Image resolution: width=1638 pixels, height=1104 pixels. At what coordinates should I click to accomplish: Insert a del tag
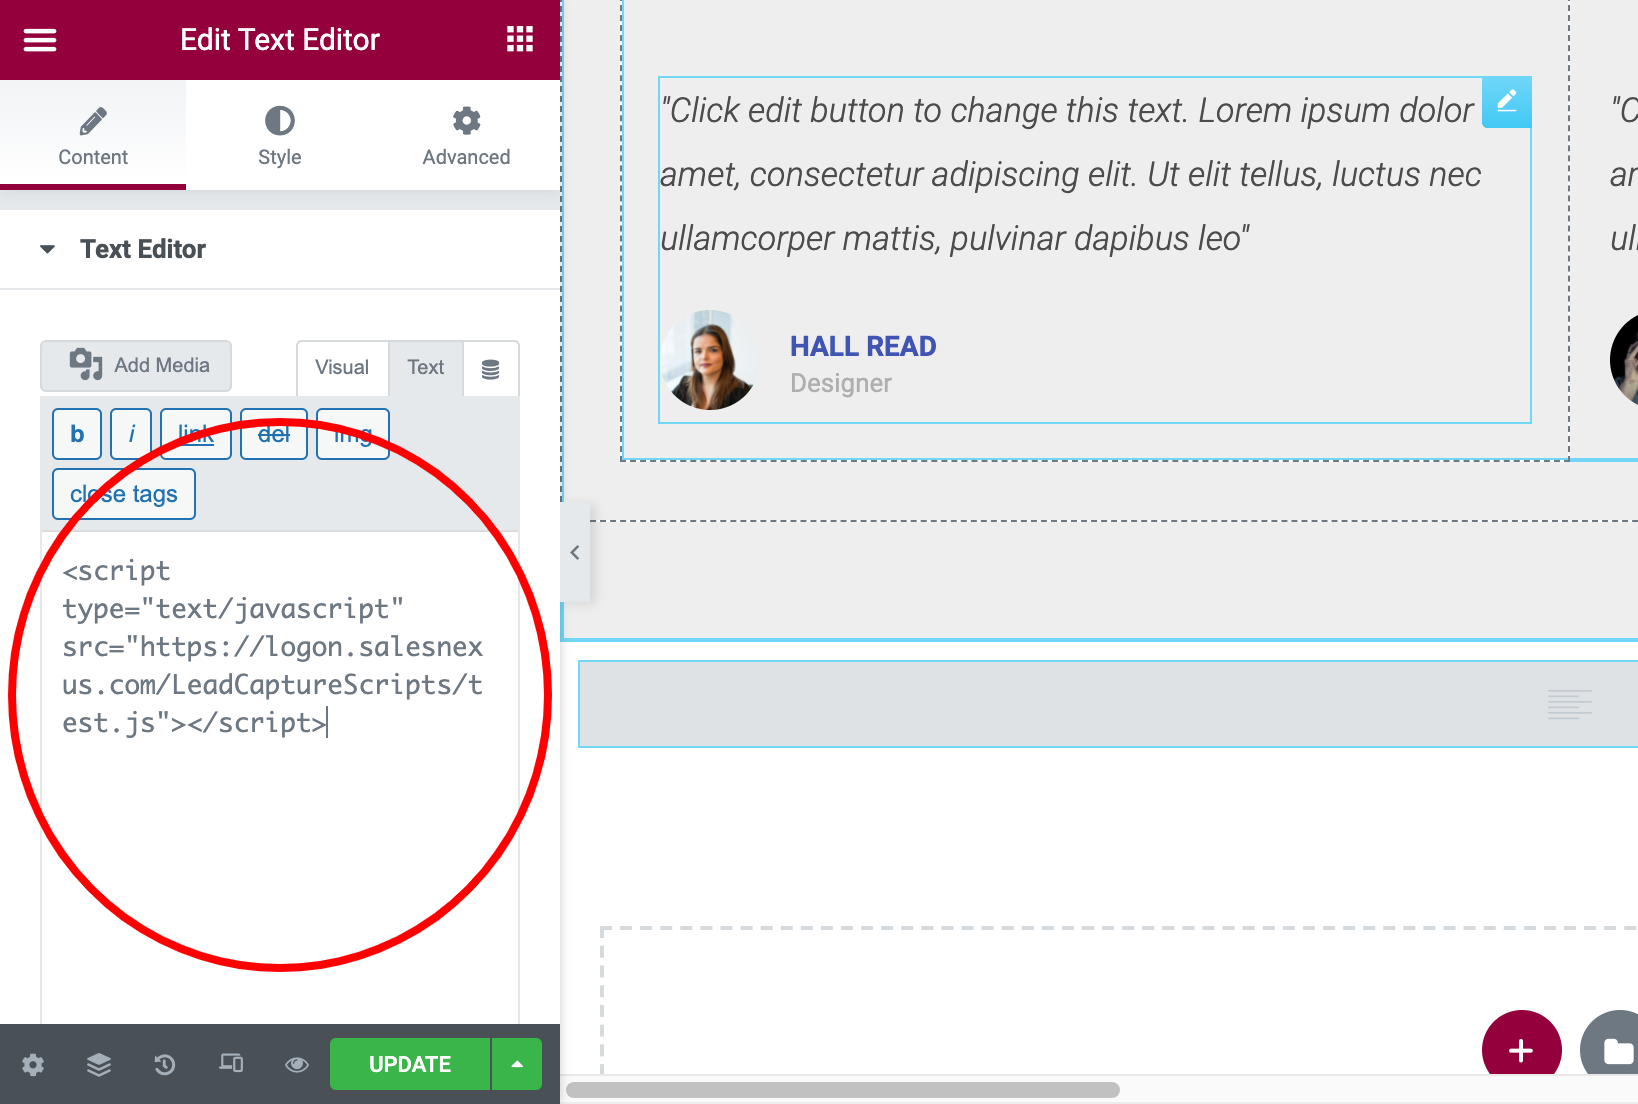pyautogui.click(x=274, y=434)
